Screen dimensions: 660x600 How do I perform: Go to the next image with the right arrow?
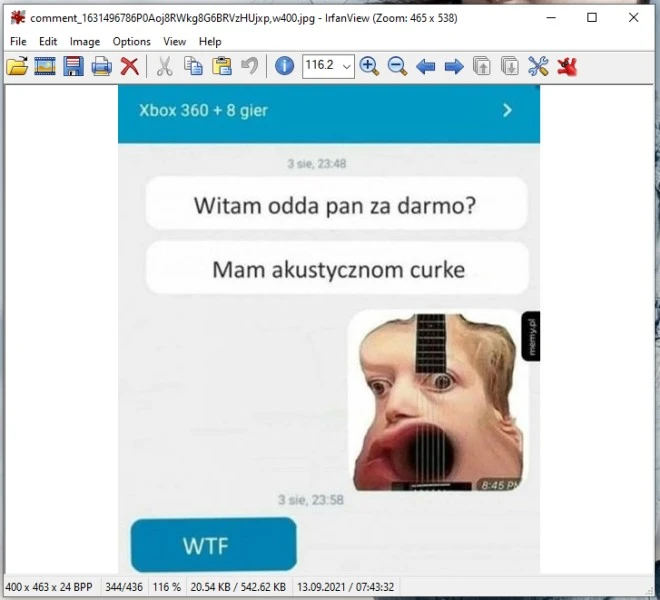pyautogui.click(x=453, y=66)
